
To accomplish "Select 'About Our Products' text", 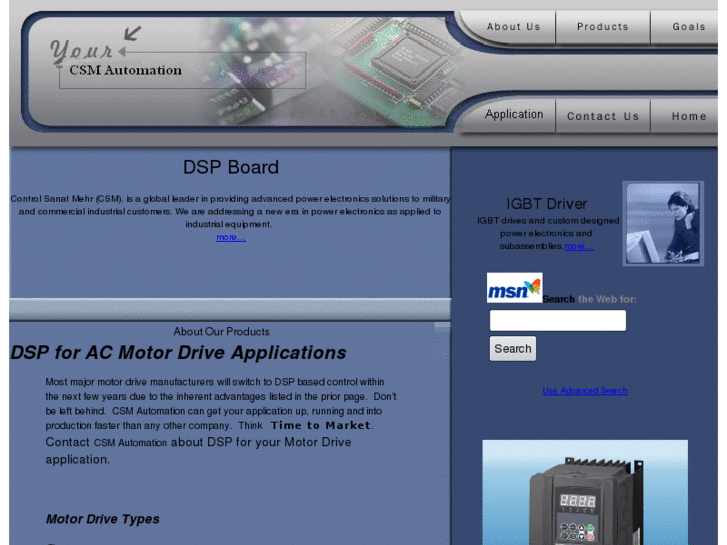I will 221,332.
